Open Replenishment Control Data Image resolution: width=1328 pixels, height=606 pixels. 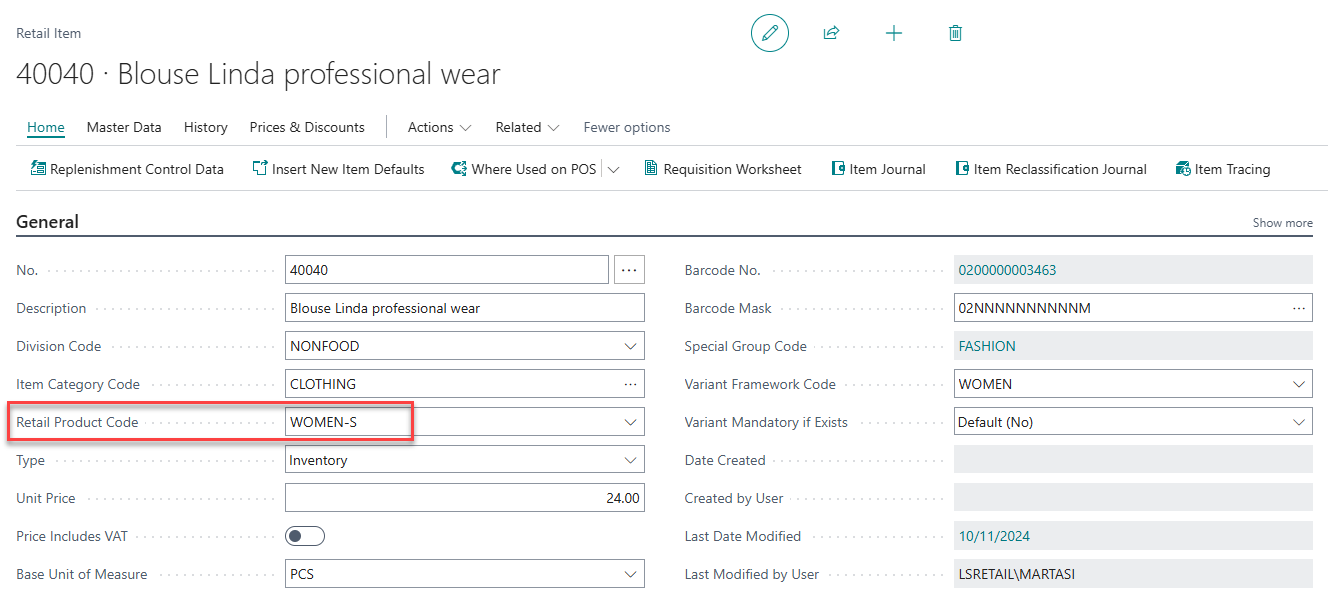tap(127, 169)
